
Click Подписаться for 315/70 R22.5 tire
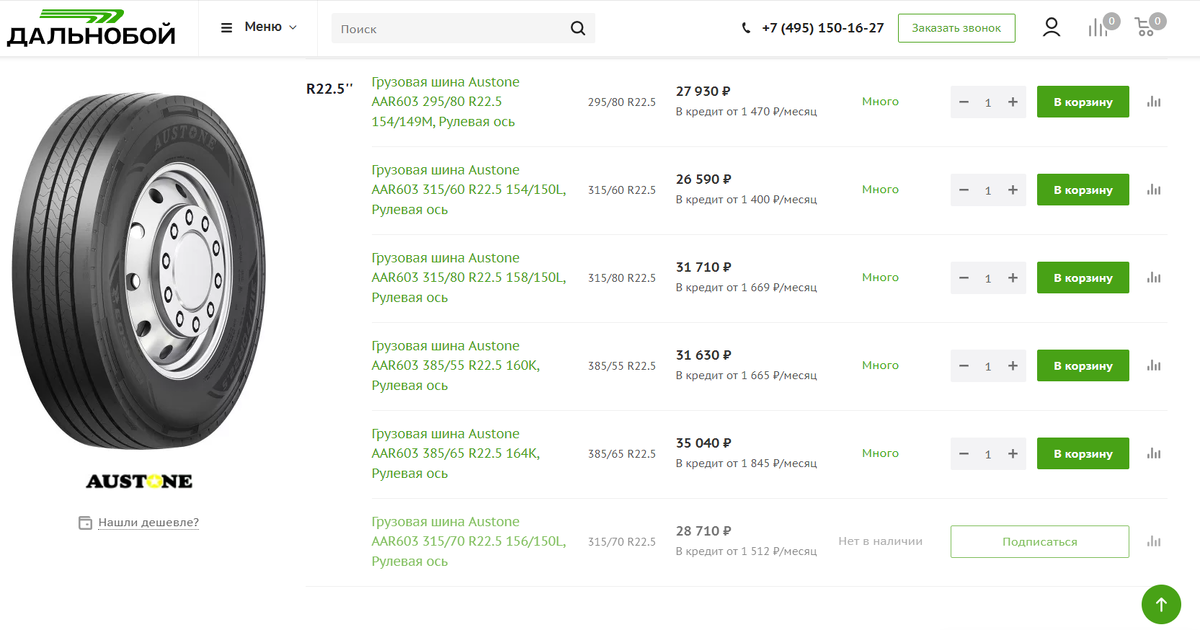tap(1040, 542)
